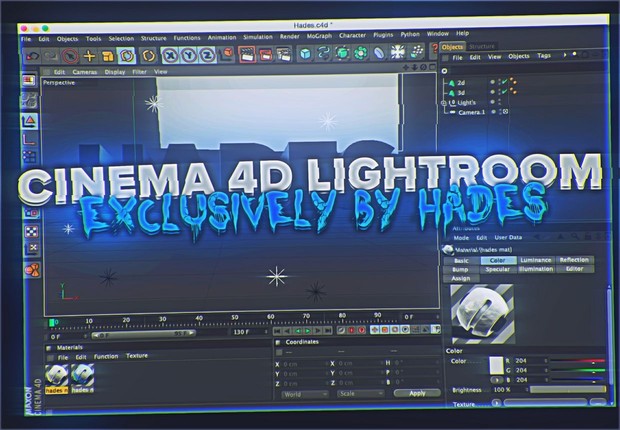Open the MoGraph menu
The height and width of the screenshot is (430, 620).
coord(319,36)
